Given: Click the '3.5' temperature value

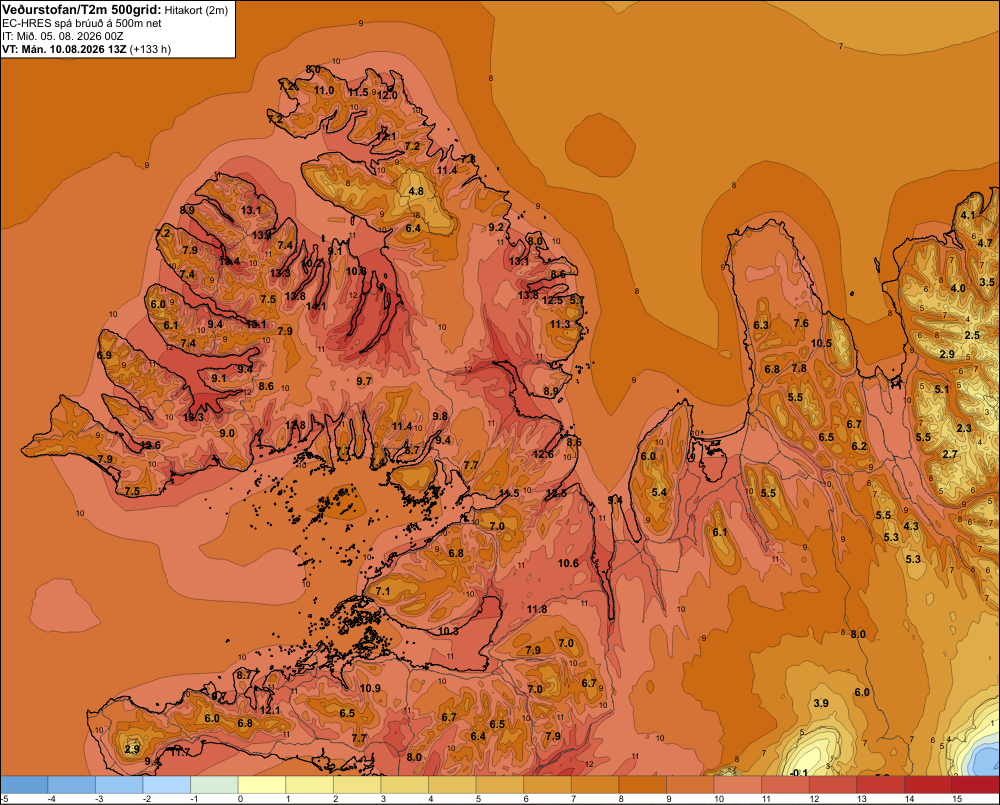Looking at the screenshot, I should pyautogui.click(x=987, y=282).
